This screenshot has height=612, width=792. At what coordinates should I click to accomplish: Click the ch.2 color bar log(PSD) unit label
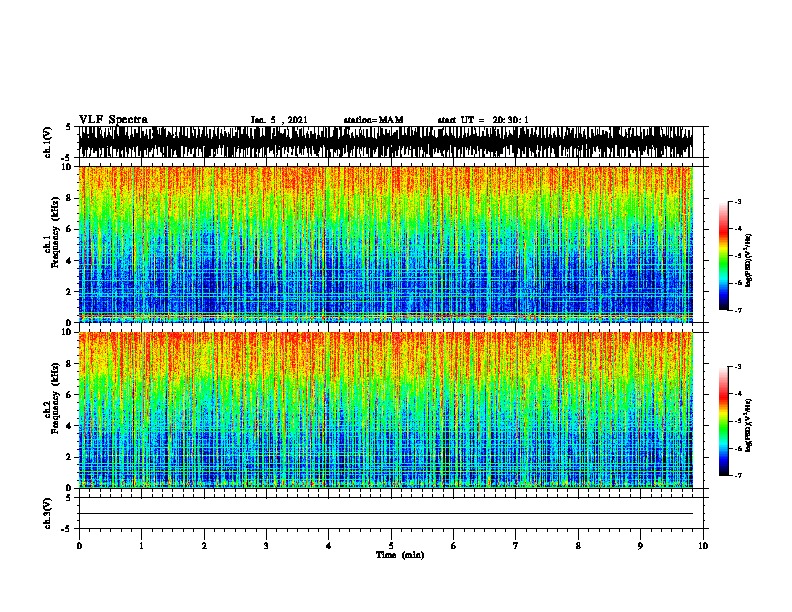pyautogui.click(x=748, y=425)
